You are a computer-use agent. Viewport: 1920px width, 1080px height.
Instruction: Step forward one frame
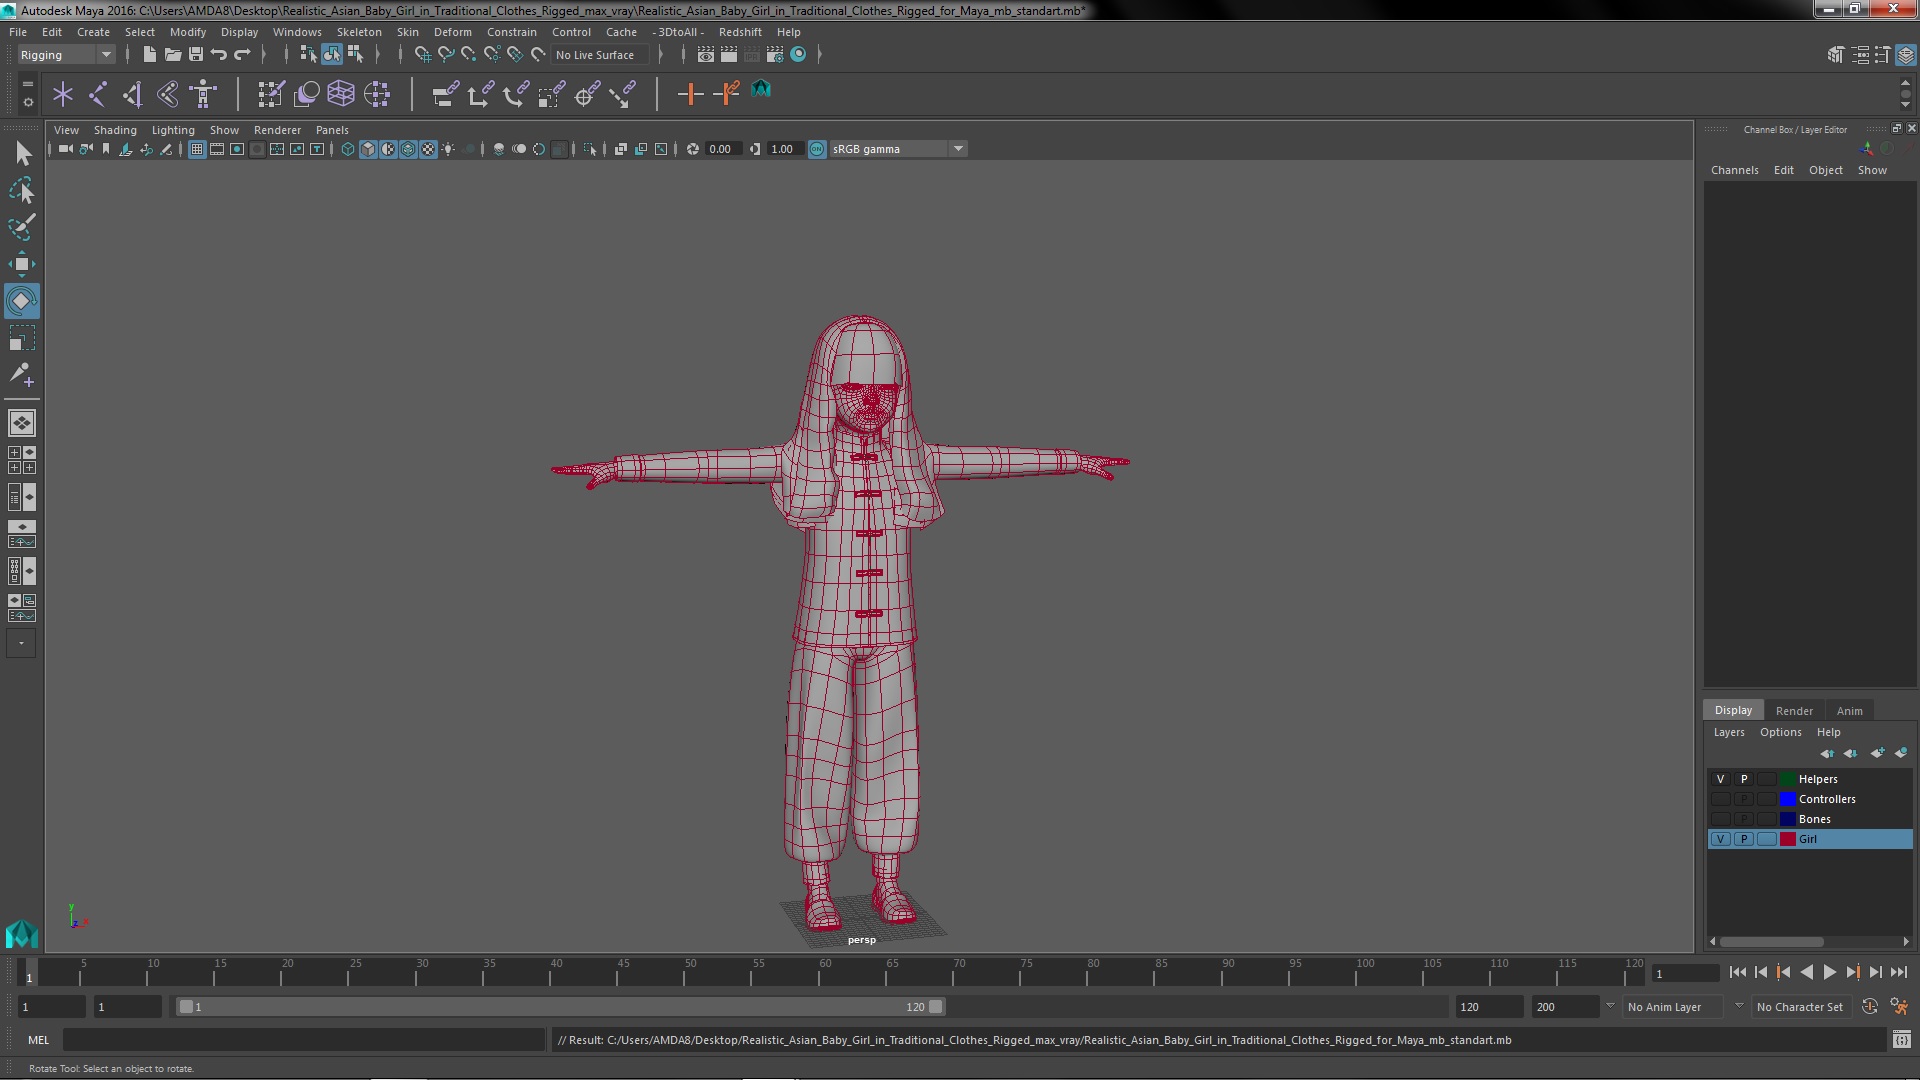(1875, 972)
